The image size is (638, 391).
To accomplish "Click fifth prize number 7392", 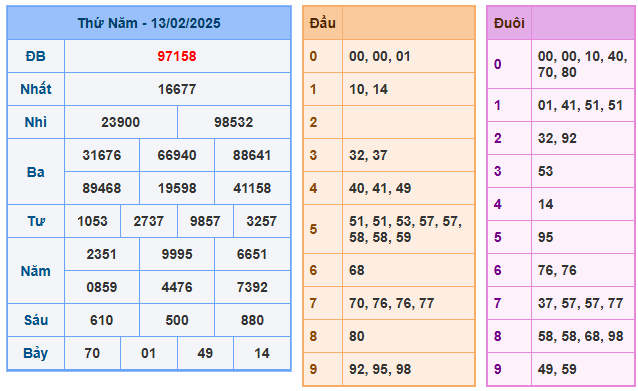I will pyautogui.click(x=252, y=287).
